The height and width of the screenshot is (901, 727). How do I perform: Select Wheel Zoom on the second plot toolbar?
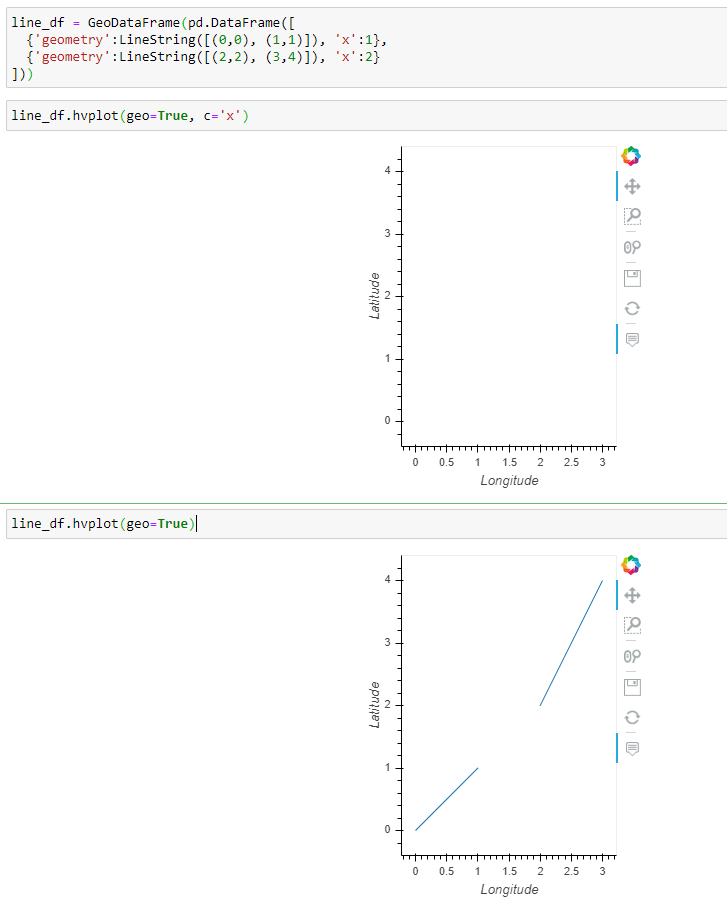[x=631, y=656]
